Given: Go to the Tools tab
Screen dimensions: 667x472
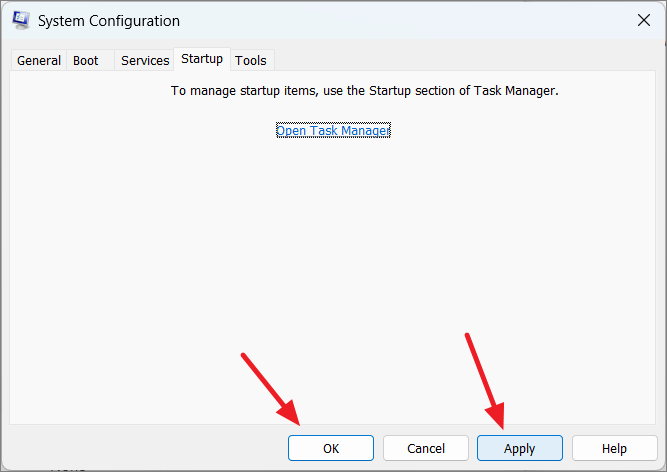Looking at the screenshot, I should [x=251, y=60].
